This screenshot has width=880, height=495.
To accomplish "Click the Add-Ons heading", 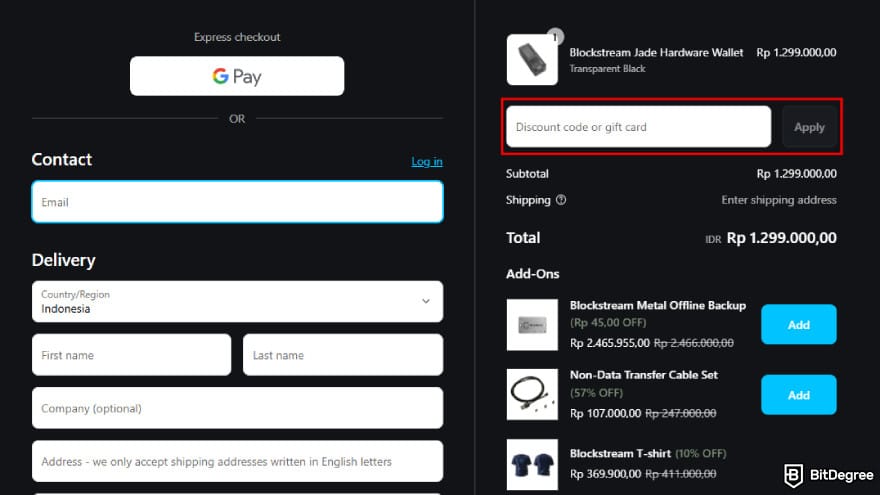I will tap(533, 274).
